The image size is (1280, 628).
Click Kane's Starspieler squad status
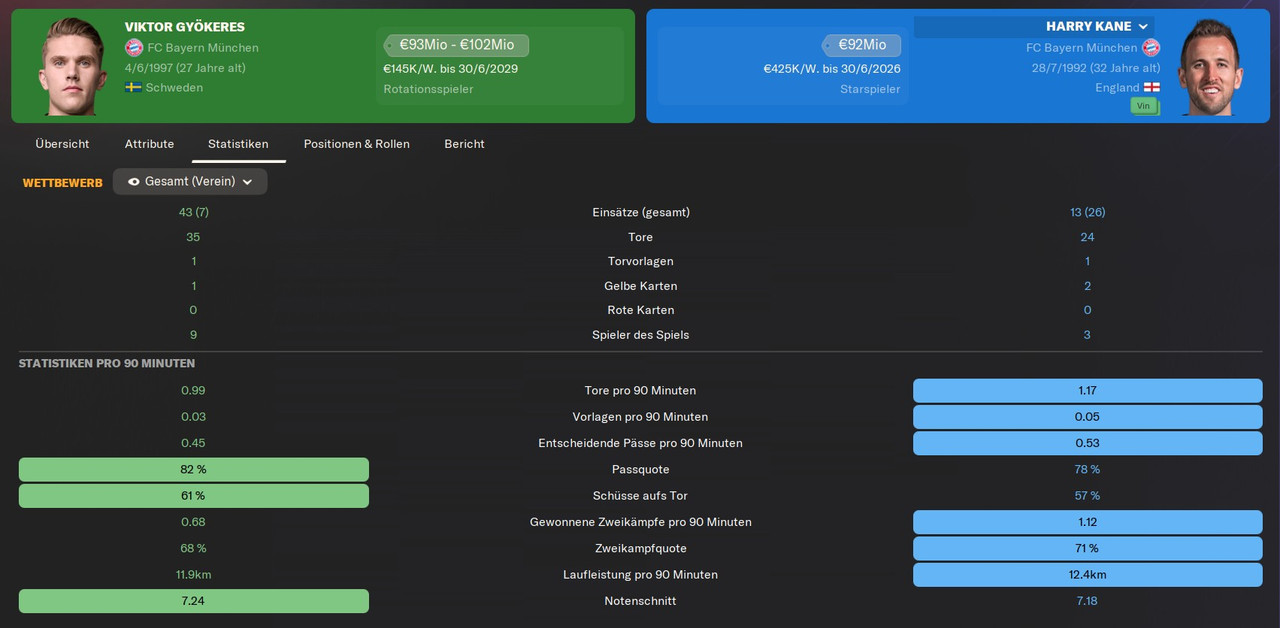point(870,89)
